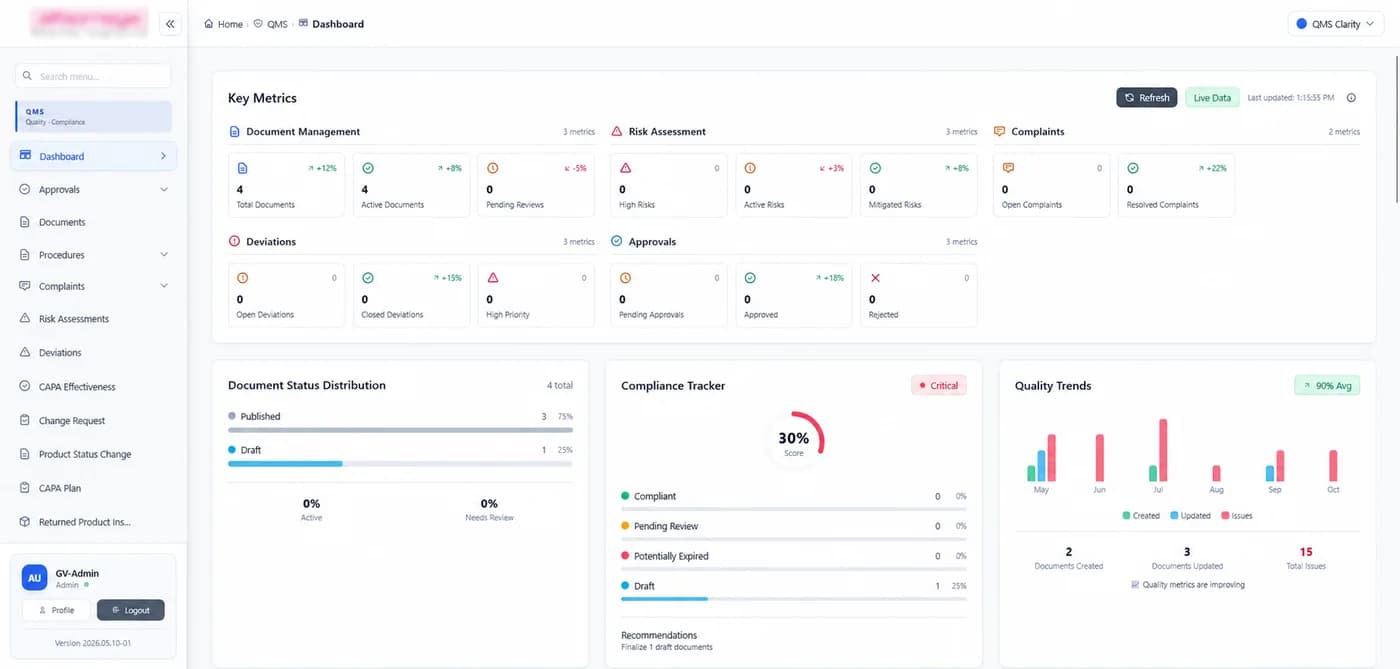Click the Pending Reviews clock icon
This screenshot has width=1400, height=669.
pos(493,168)
